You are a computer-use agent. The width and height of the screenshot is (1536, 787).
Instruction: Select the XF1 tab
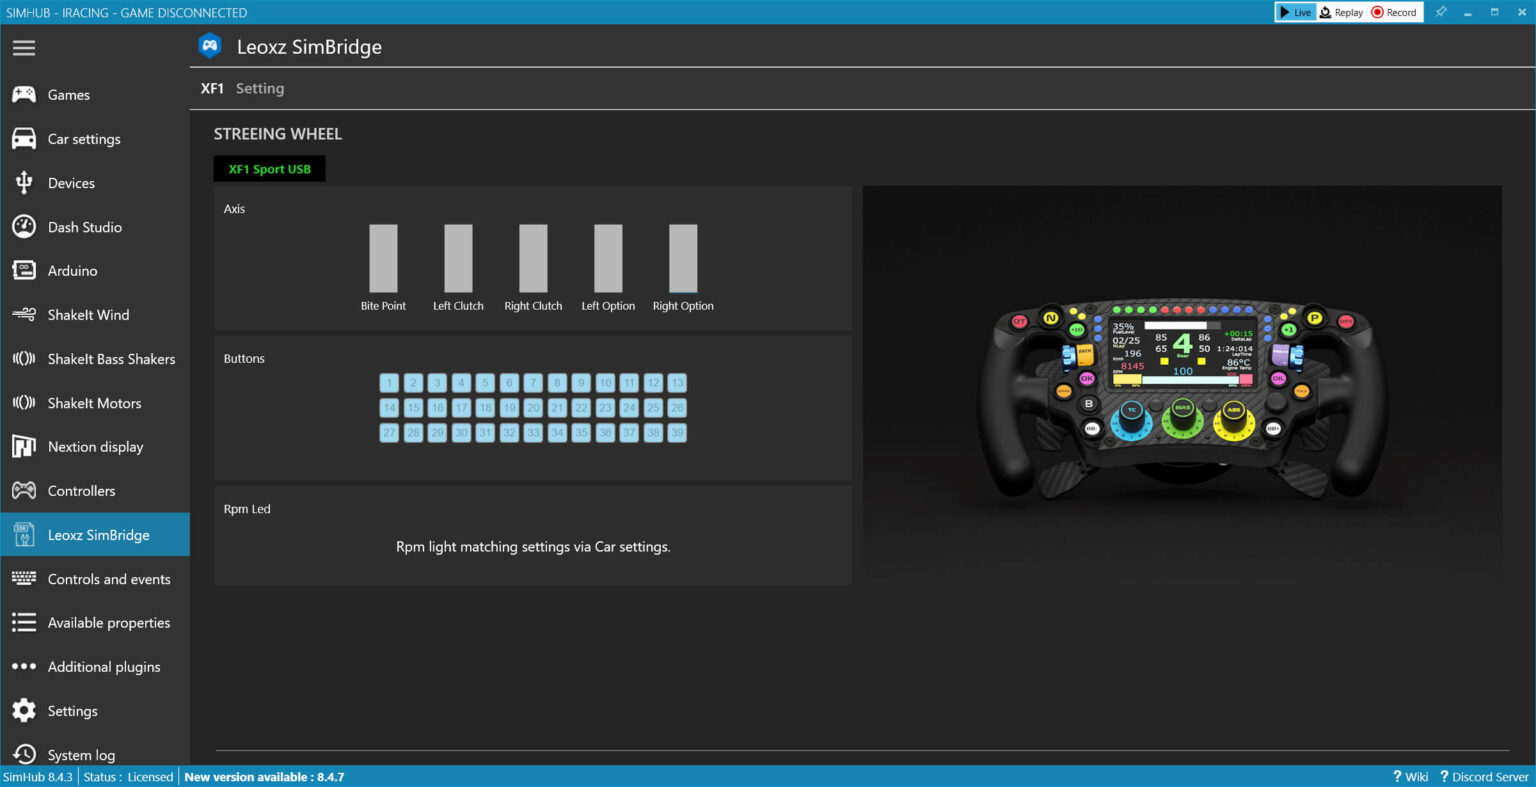(212, 88)
